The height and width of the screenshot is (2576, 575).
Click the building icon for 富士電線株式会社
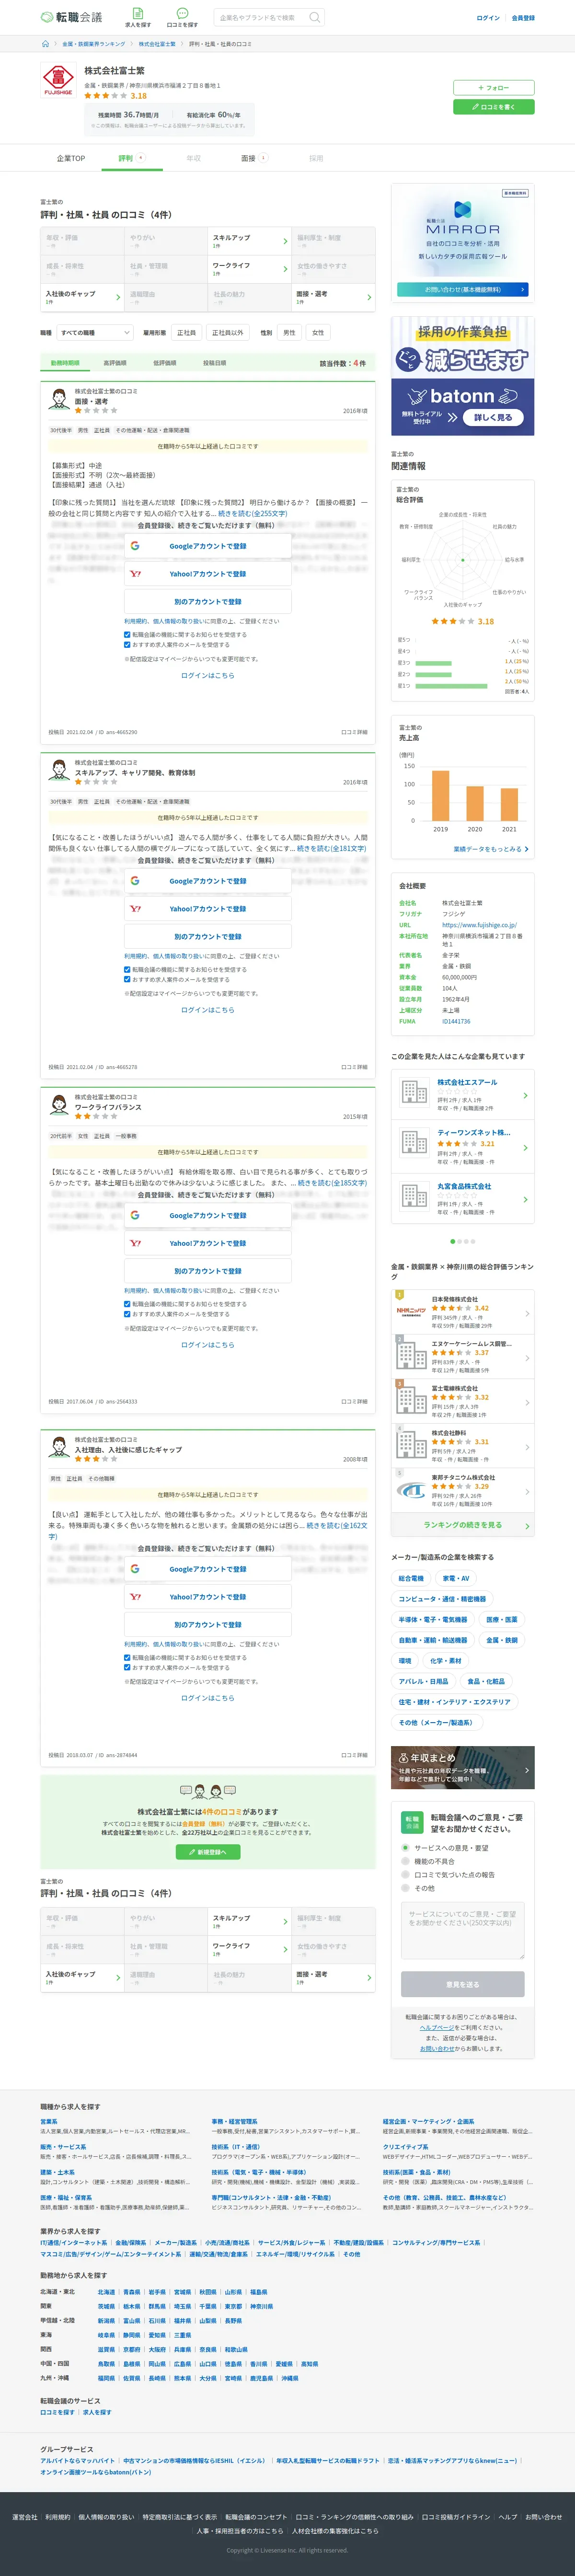(x=411, y=1400)
